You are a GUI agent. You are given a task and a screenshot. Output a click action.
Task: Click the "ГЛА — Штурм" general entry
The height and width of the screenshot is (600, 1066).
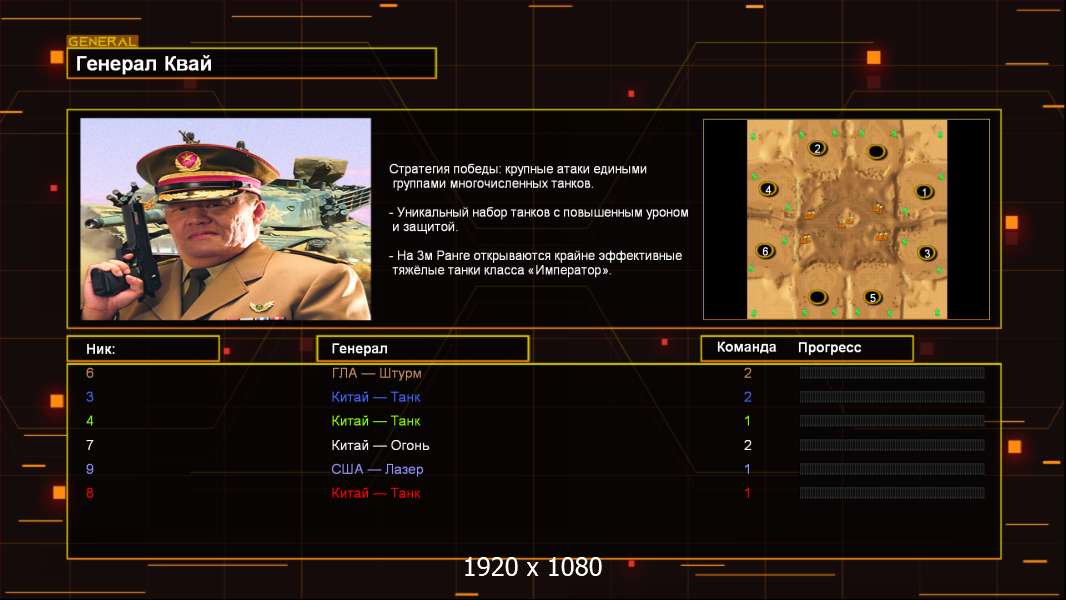(x=377, y=373)
